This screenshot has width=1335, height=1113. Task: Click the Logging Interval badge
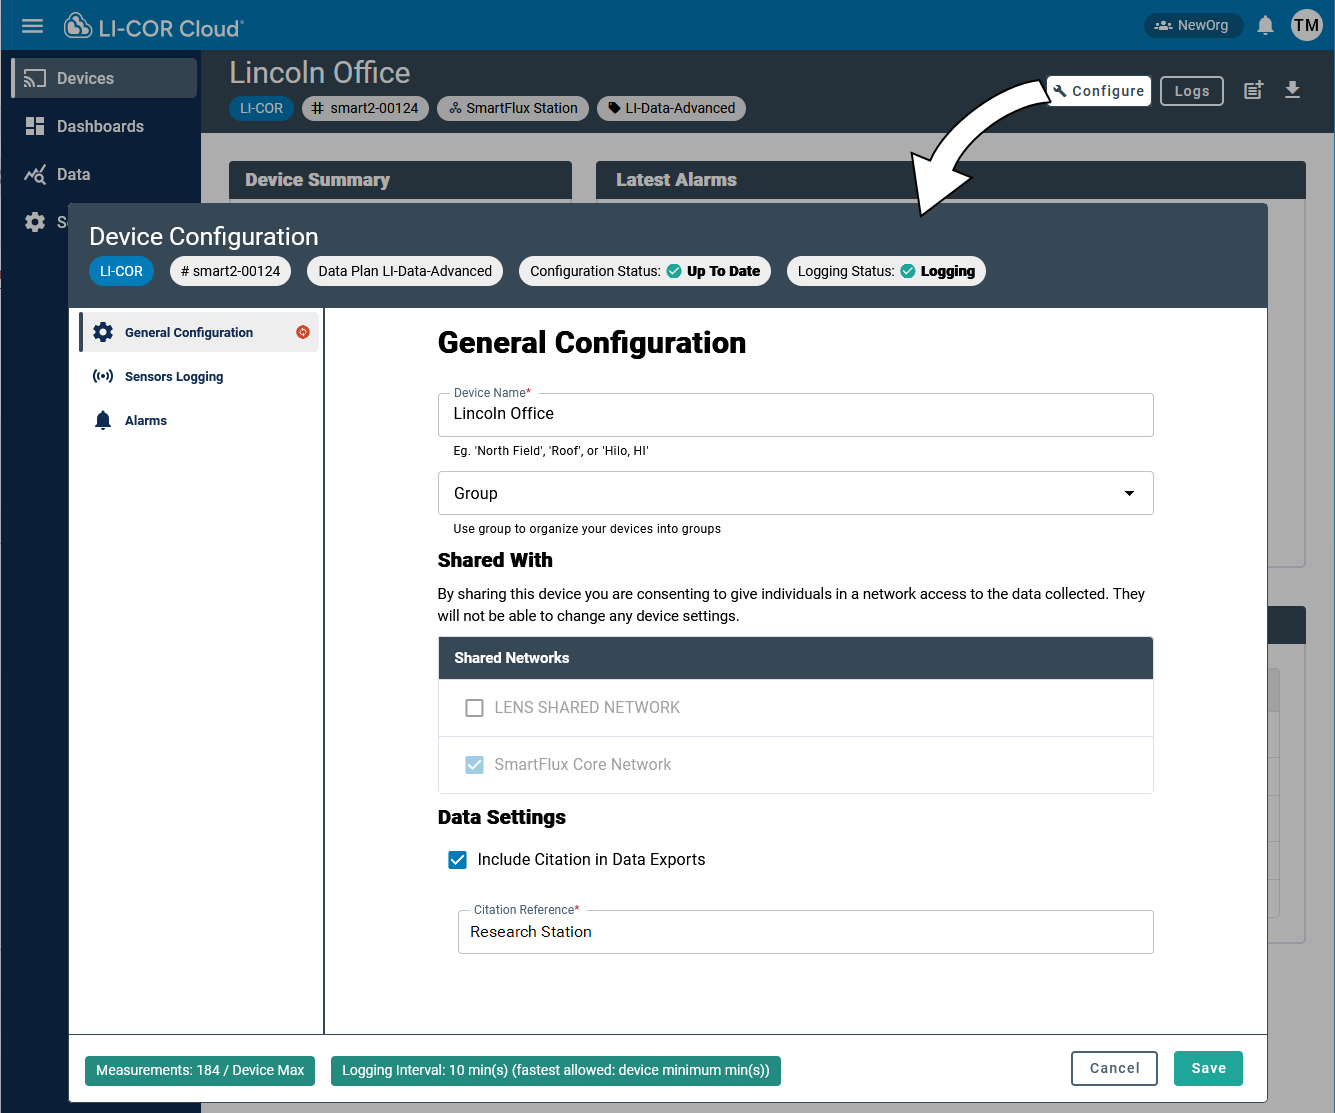point(556,1070)
